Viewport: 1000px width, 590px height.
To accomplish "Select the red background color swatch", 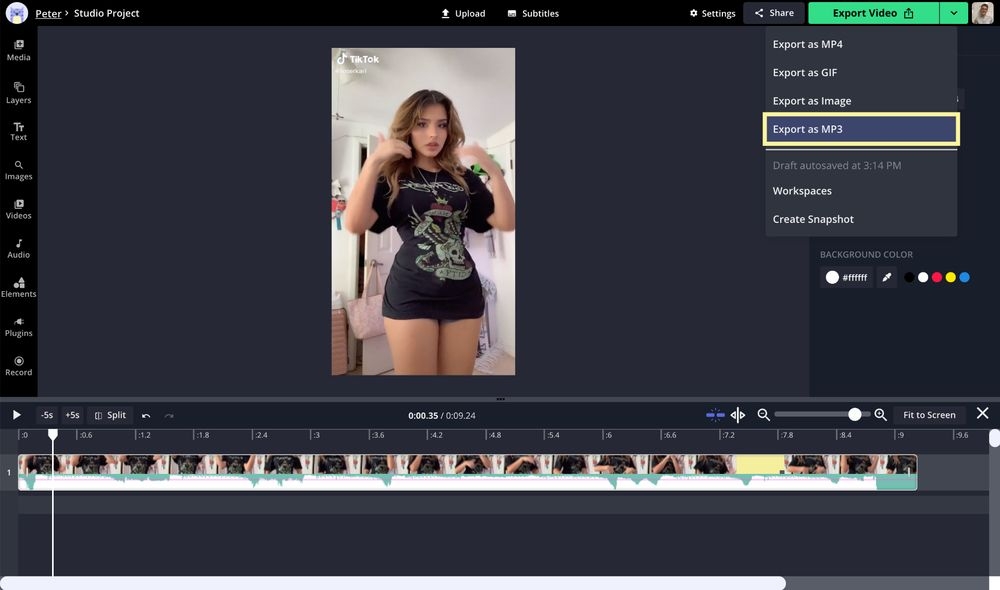I will point(937,278).
